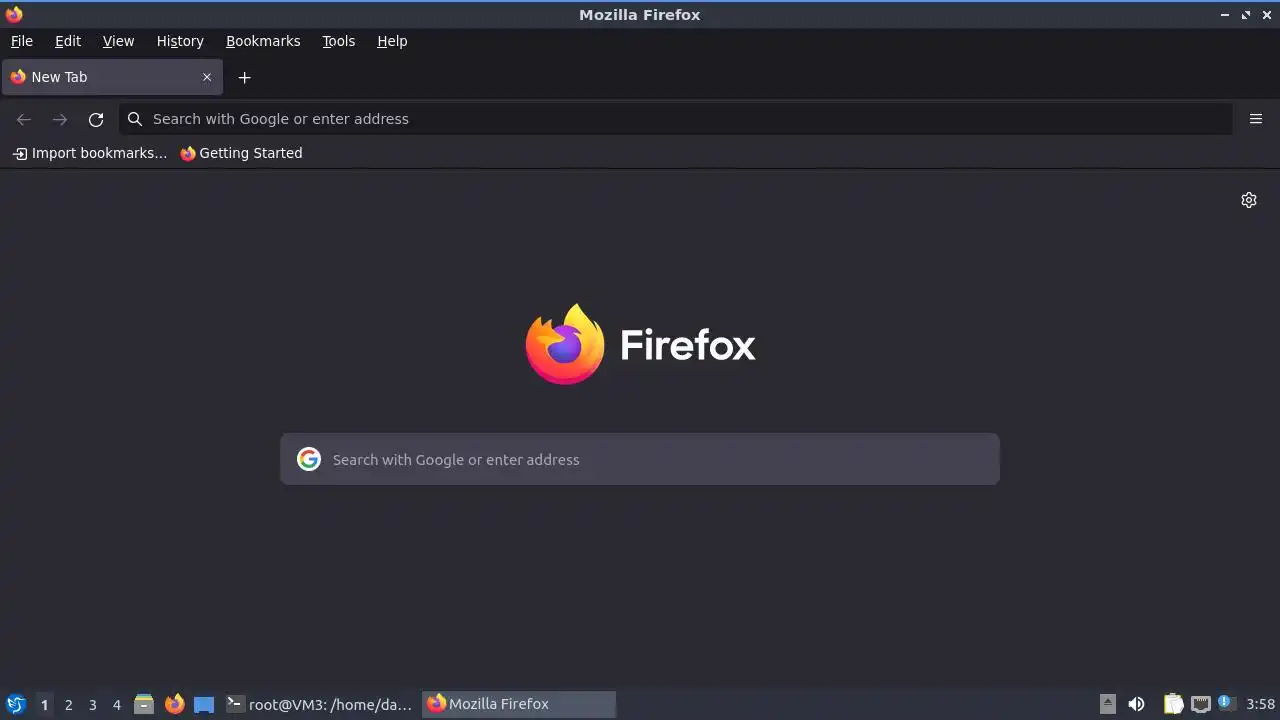Open the Bookmarks menu
This screenshot has height=720, width=1280.
(x=263, y=41)
